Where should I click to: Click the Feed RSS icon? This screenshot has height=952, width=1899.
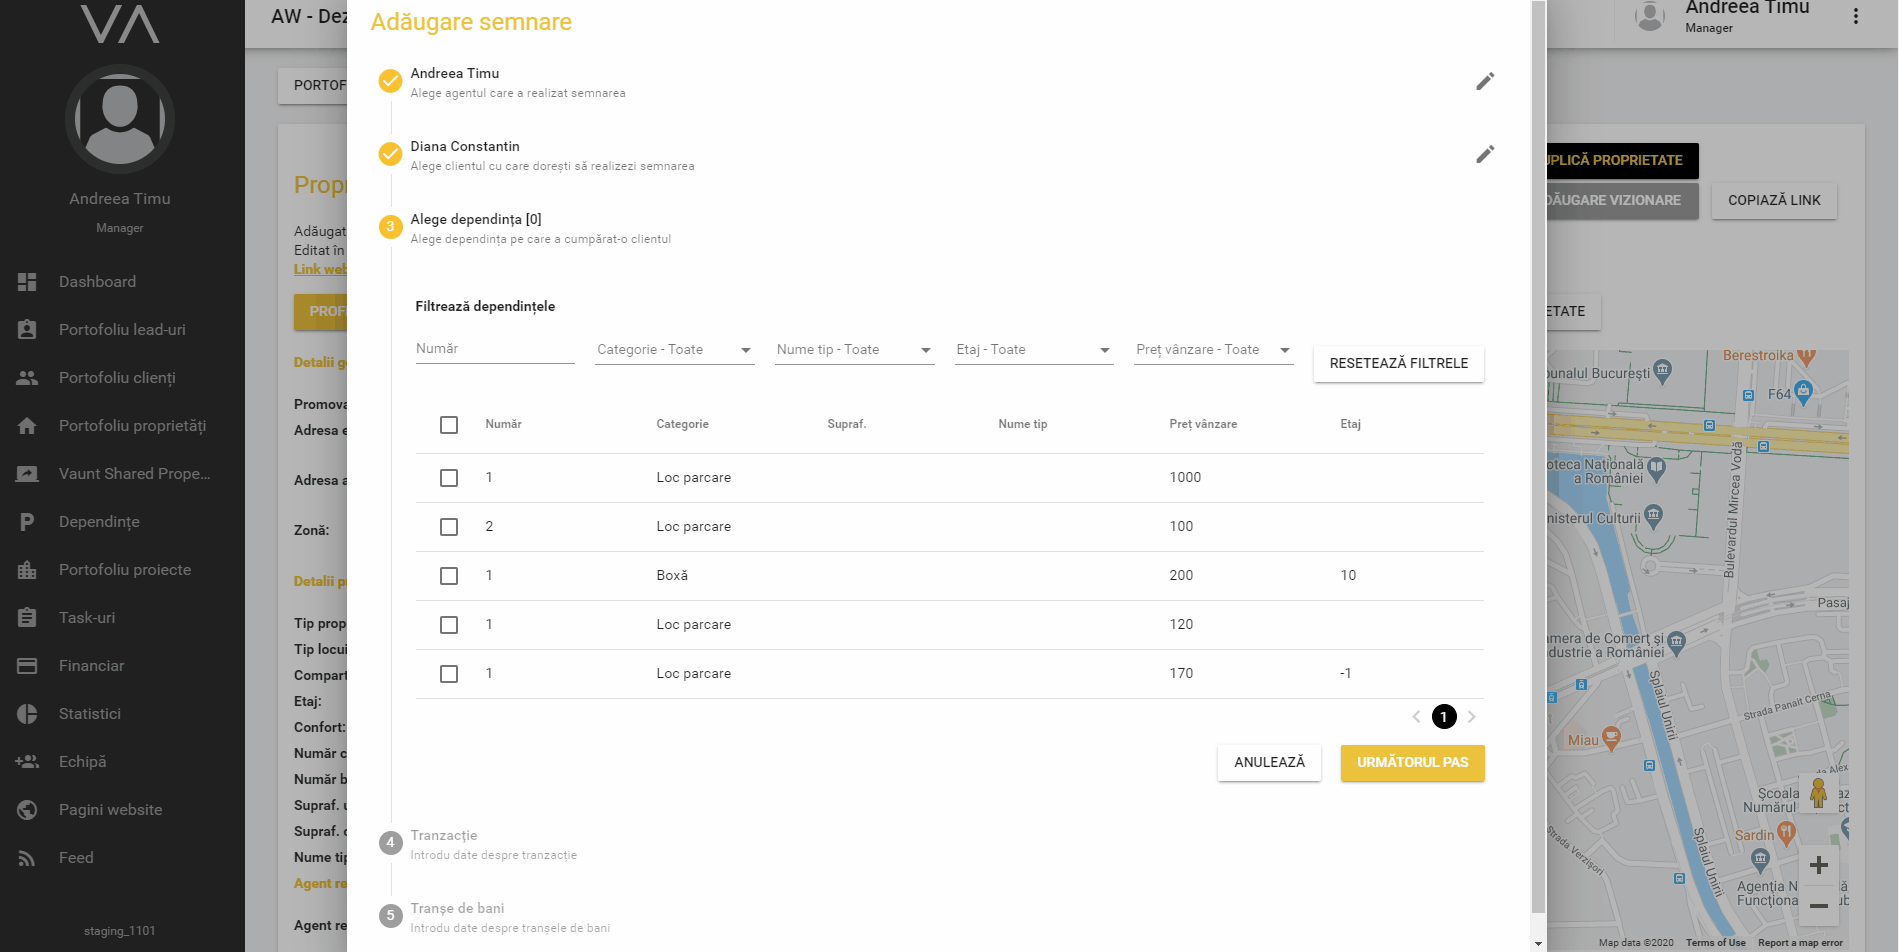pos(27,858)
